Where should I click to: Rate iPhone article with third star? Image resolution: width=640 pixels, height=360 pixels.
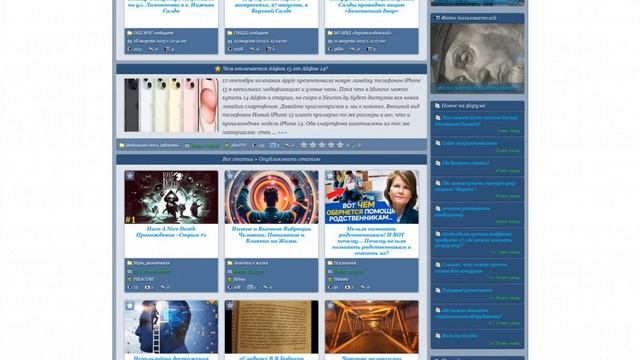coord(322,145)
